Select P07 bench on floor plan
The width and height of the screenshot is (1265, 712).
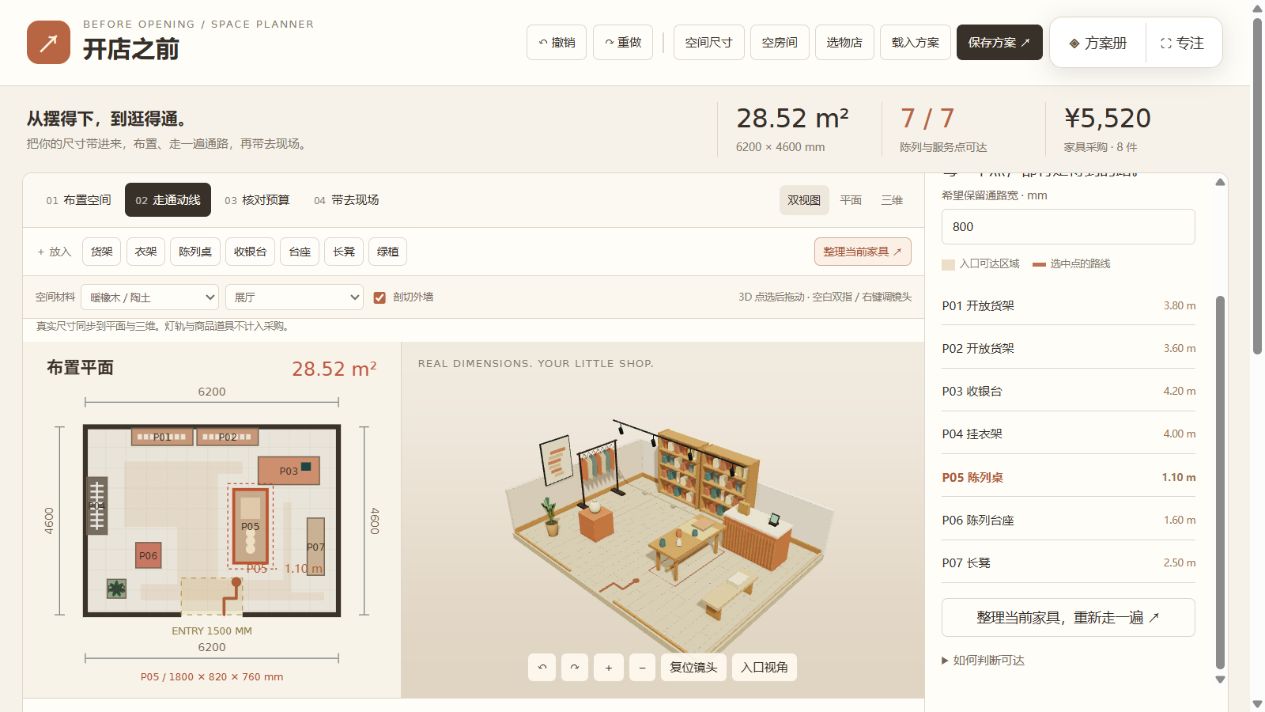coord(316,547)
